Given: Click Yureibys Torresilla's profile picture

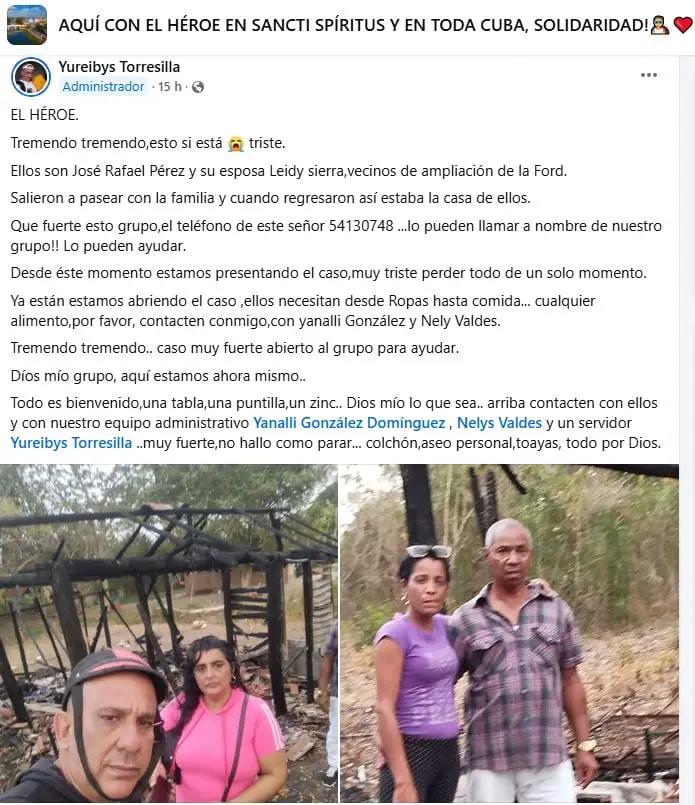Looking at the screenshot, I should point(30,77).
